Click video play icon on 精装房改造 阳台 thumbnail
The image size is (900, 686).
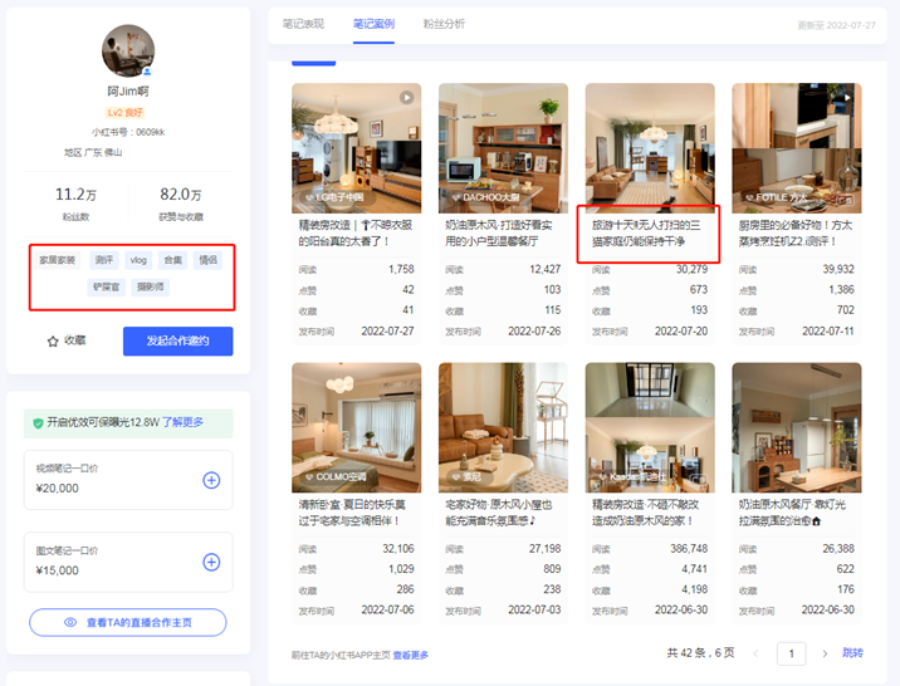pos(406,98)
